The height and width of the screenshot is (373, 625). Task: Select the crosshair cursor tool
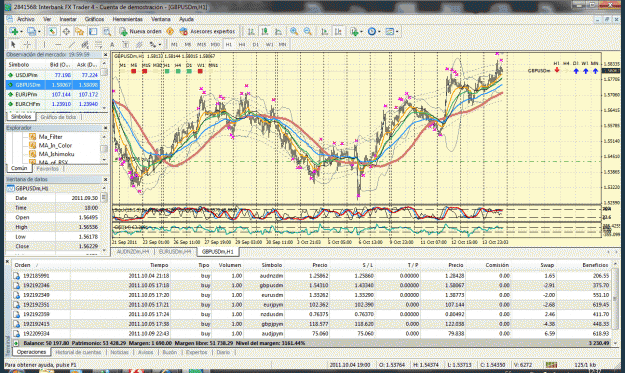28,45
